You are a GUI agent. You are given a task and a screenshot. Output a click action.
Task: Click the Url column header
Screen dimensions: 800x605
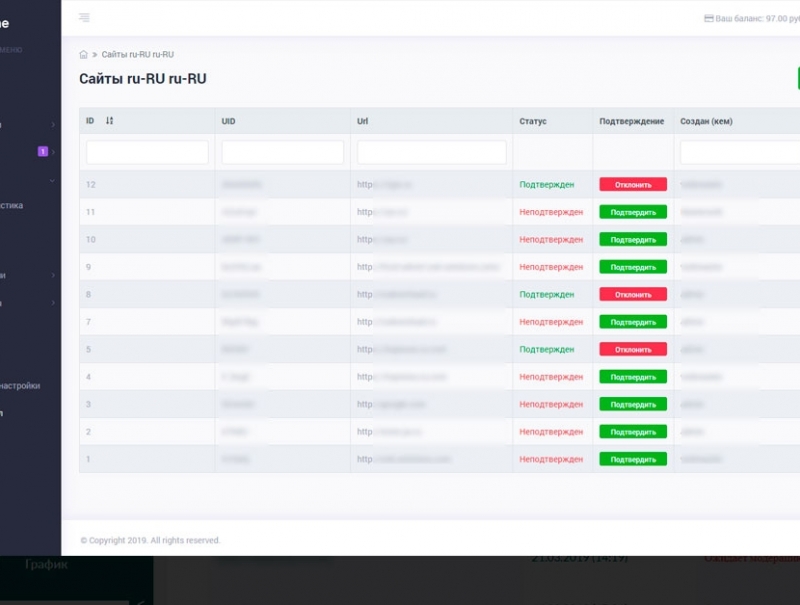coord(362,121)
